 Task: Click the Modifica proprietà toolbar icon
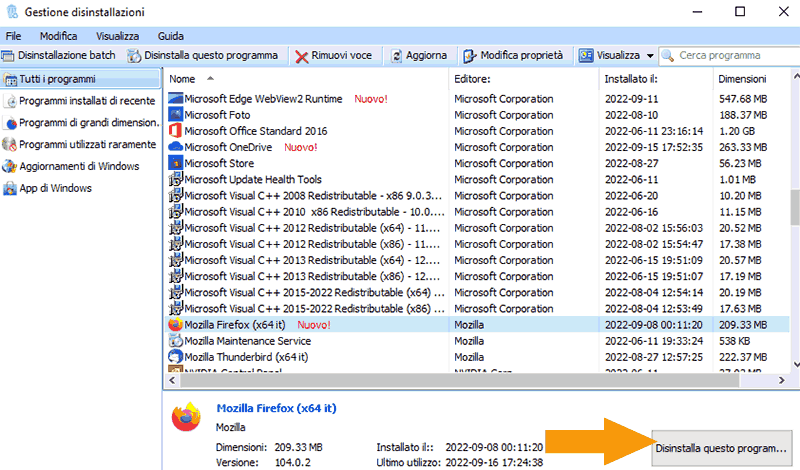tap(470, 56)
